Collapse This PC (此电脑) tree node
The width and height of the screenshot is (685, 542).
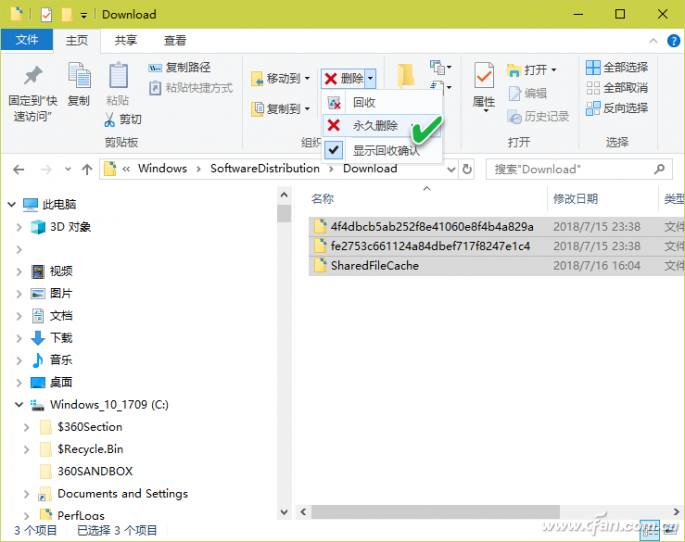coord(12,204)
